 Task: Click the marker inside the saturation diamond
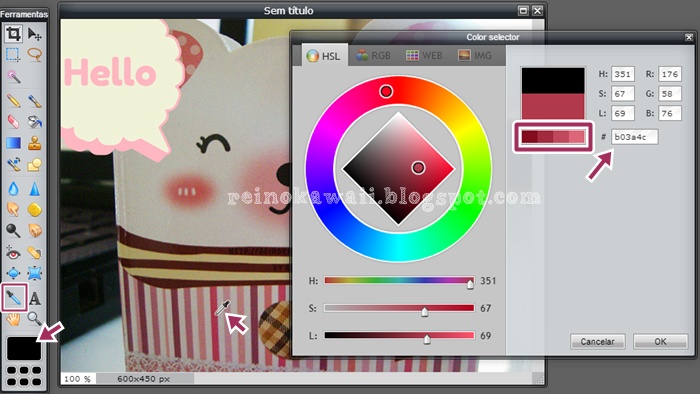[x=418, y=167]
